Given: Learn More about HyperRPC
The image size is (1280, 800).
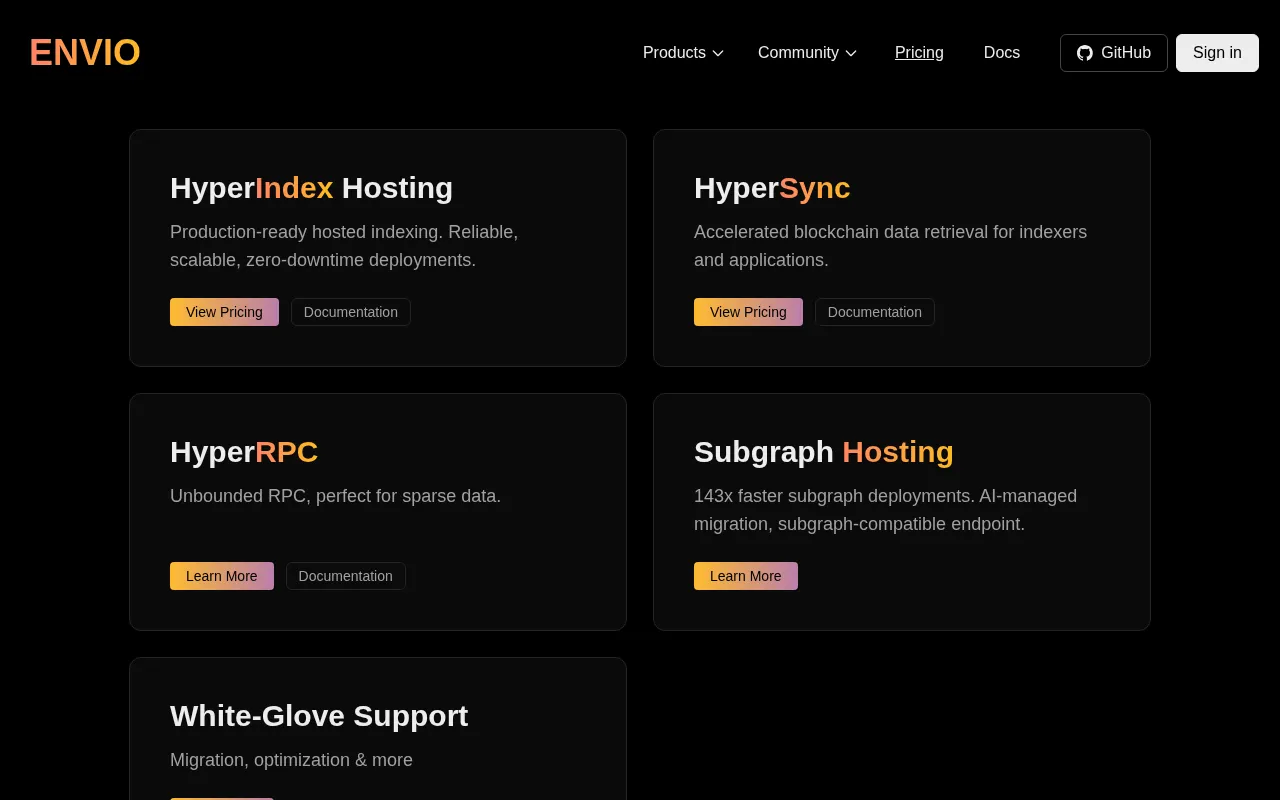Looking at the screenshot, I should [x=222, y=576].
